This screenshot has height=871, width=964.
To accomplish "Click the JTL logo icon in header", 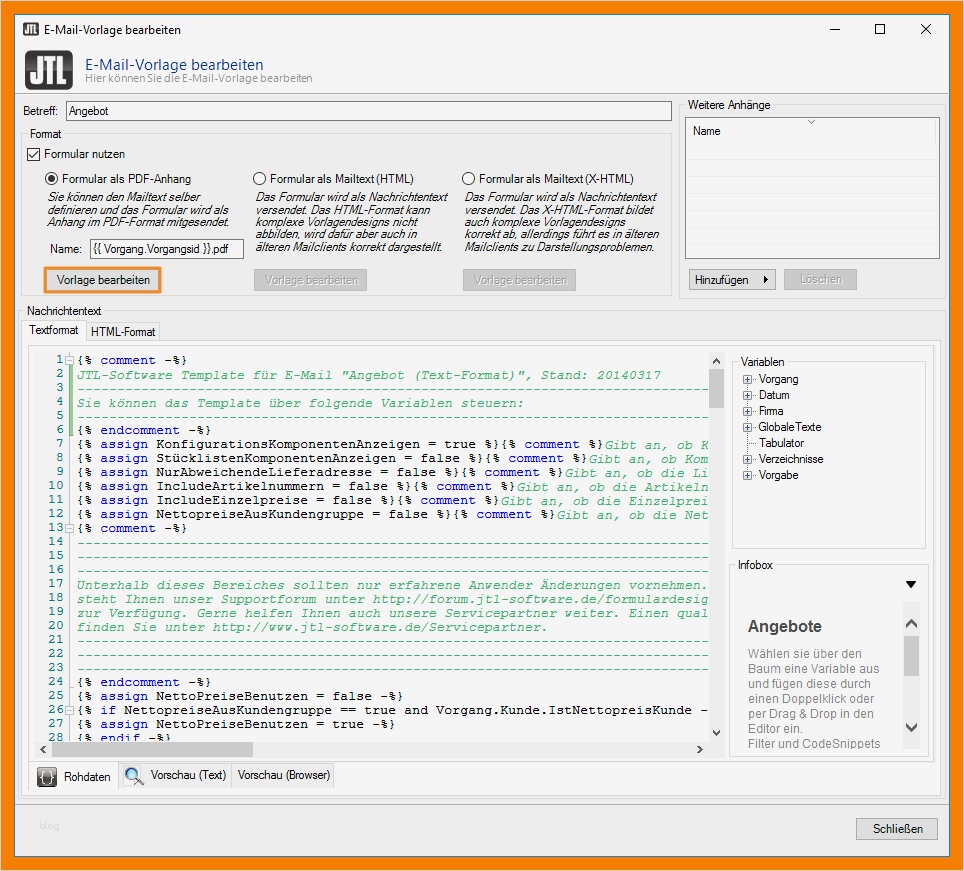I will (47, 69).
